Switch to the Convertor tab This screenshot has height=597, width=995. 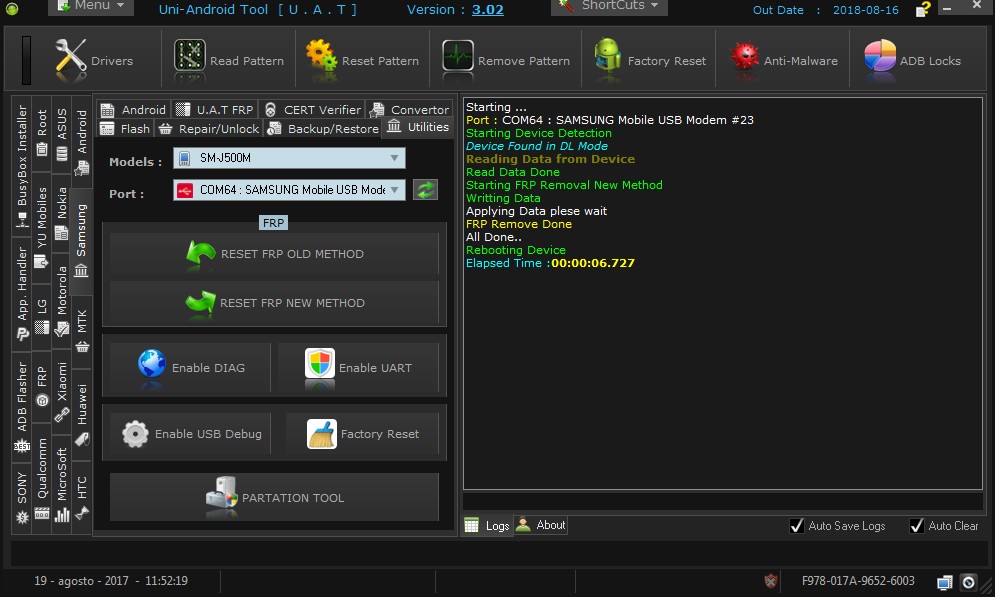tap(409, 109)
